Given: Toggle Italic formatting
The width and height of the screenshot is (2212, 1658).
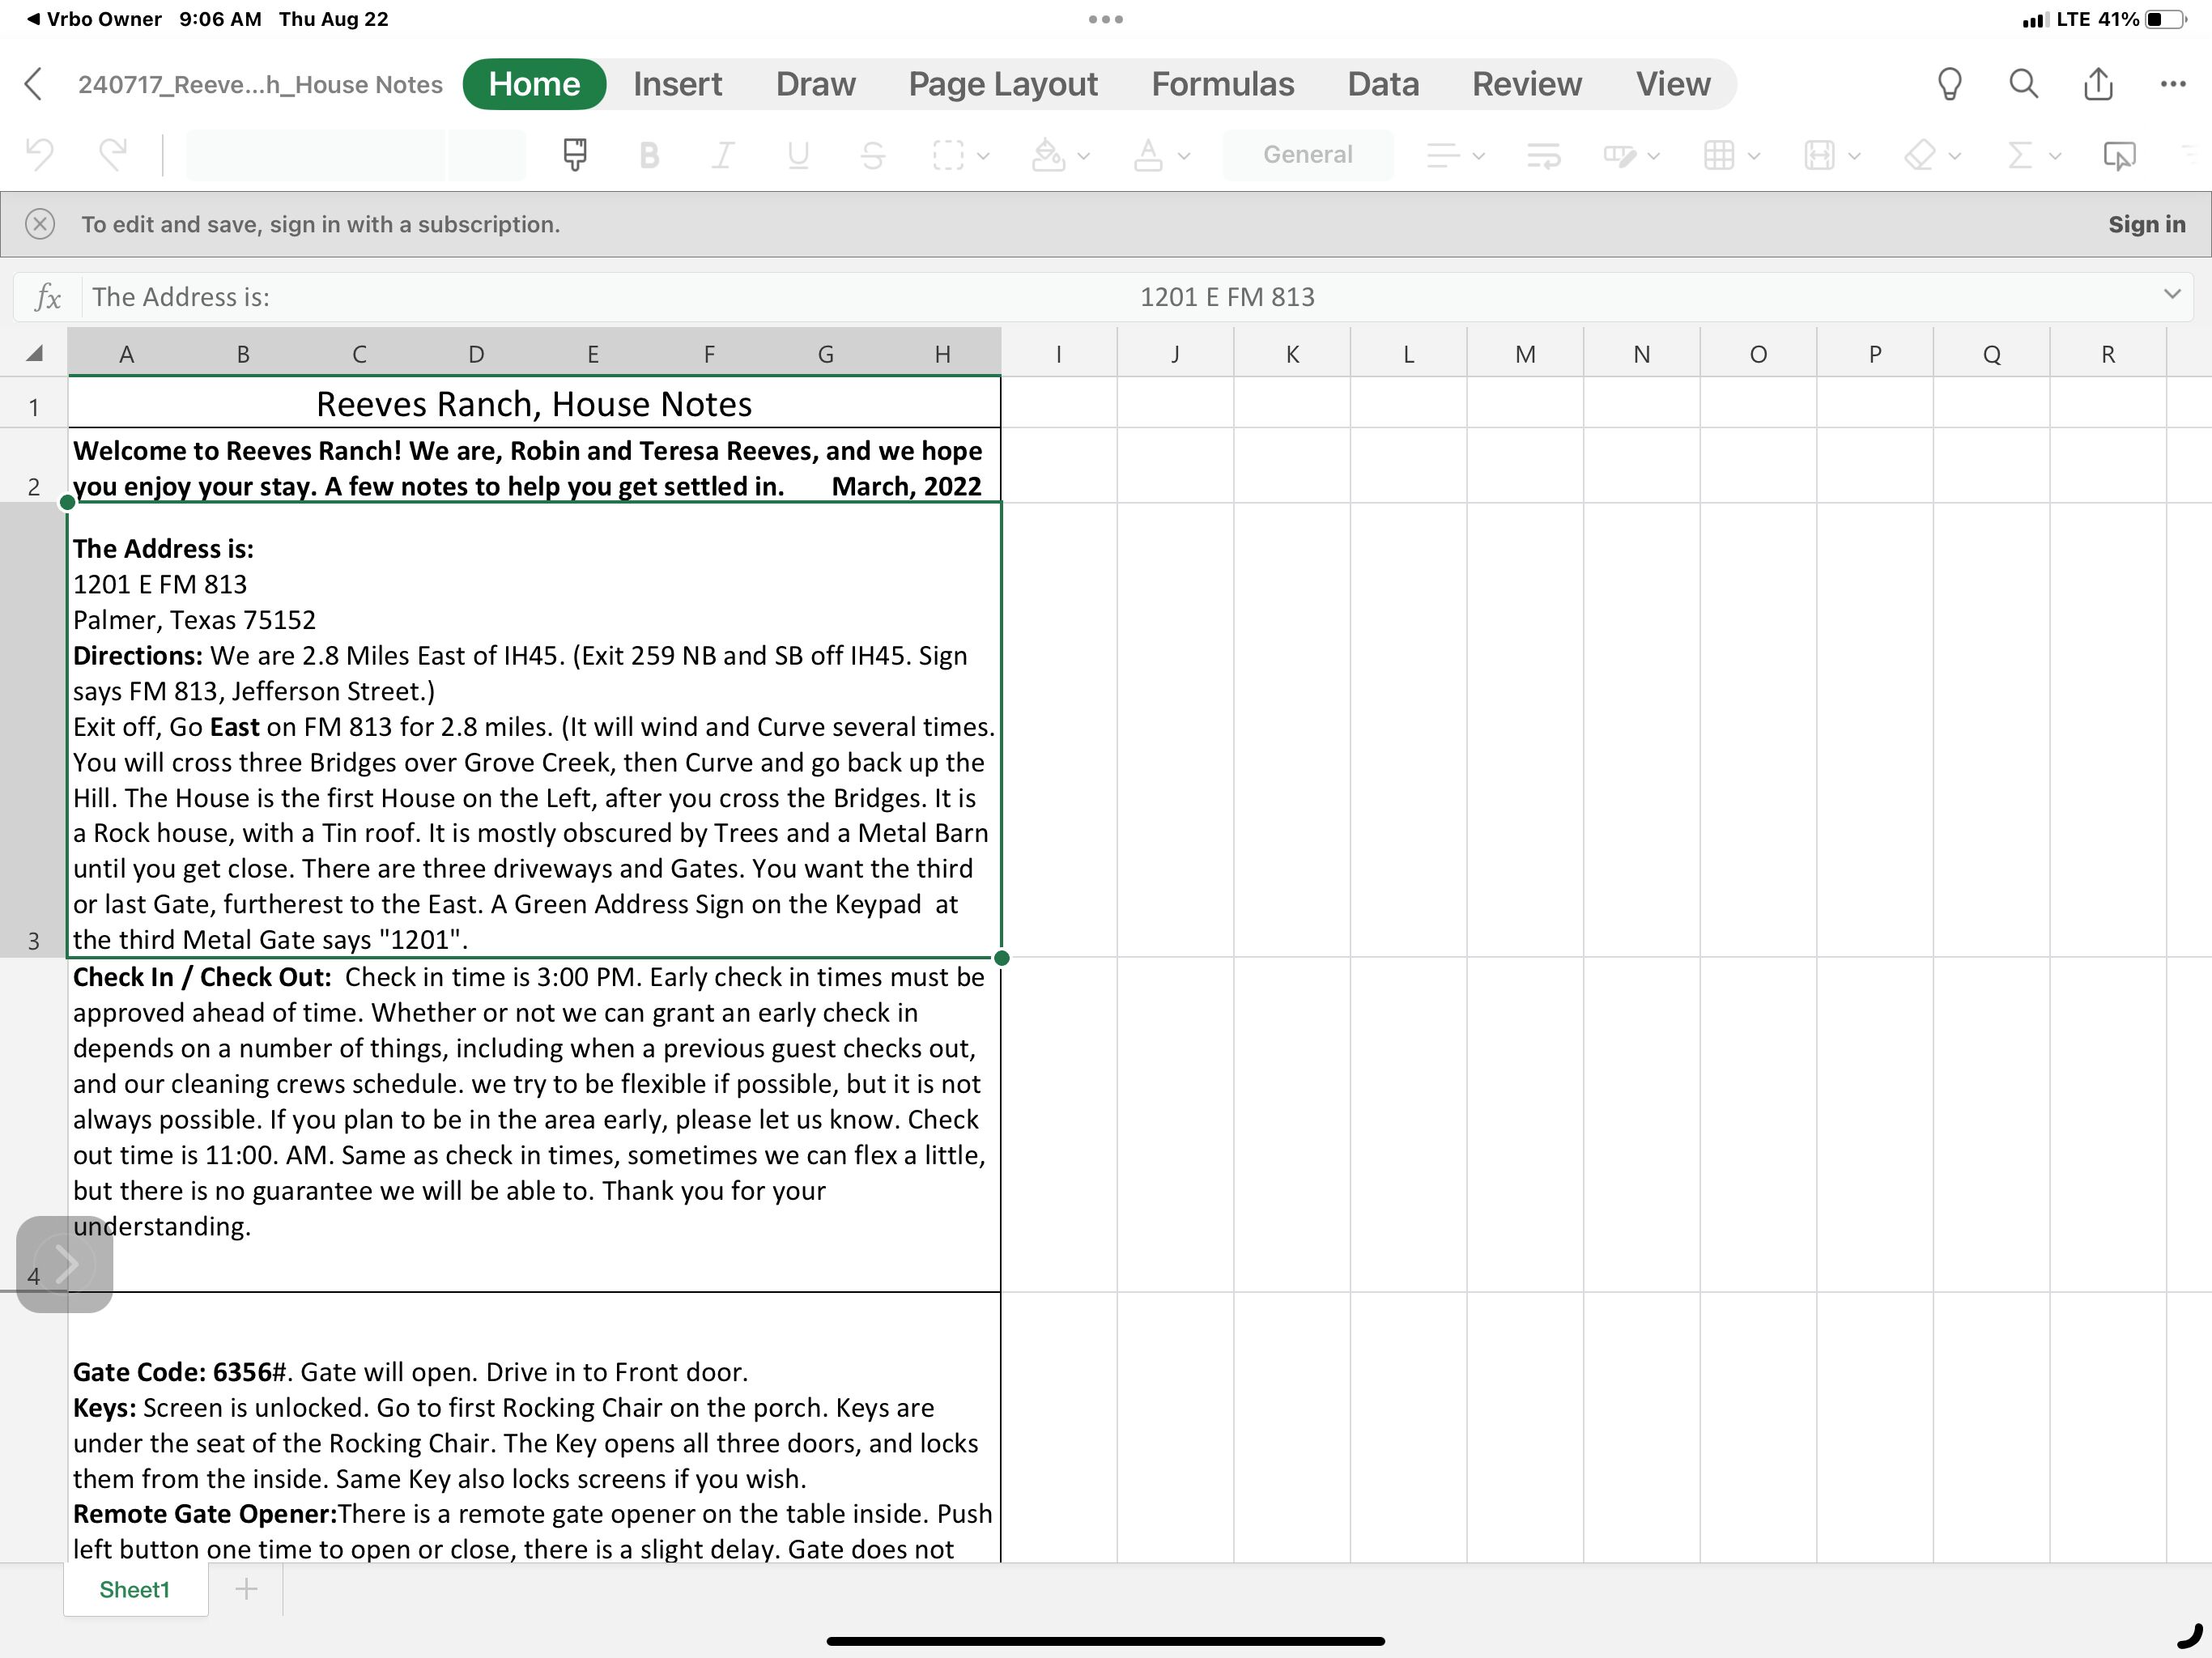Looking at the screenshot, I should (723, 155).
